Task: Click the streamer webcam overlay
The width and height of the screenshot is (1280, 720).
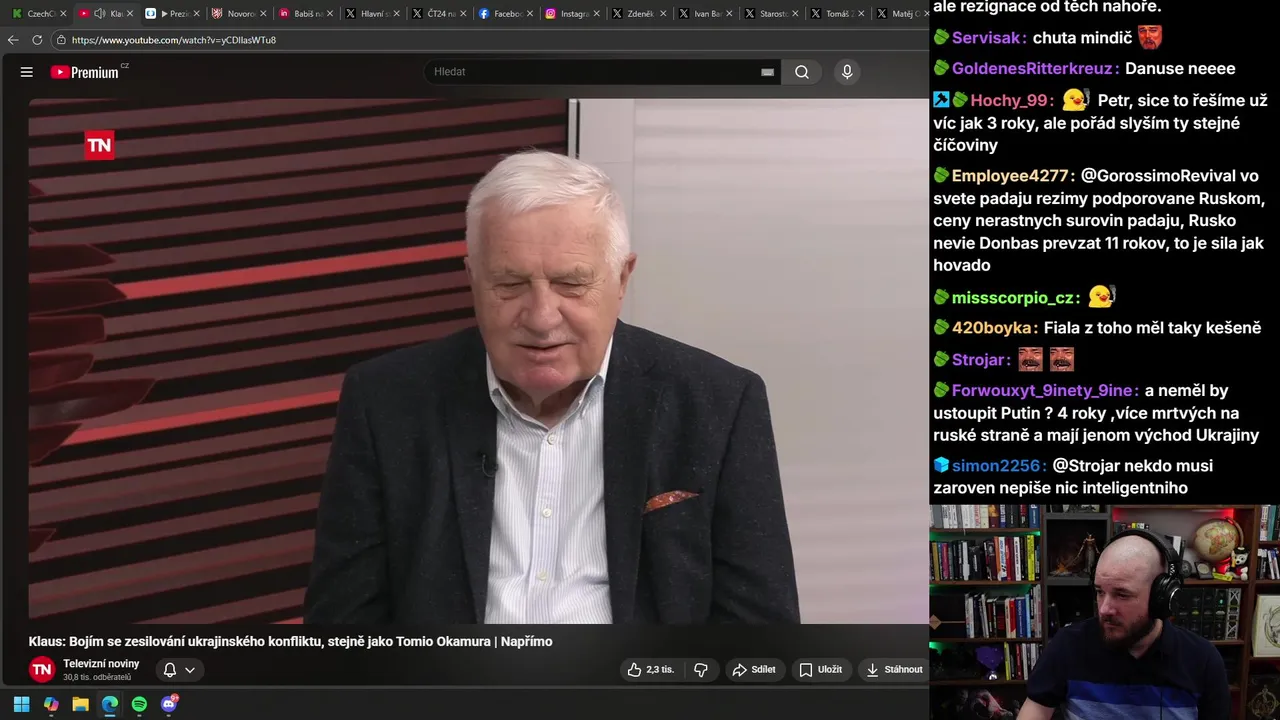Action: click(x=1105, y=612)
